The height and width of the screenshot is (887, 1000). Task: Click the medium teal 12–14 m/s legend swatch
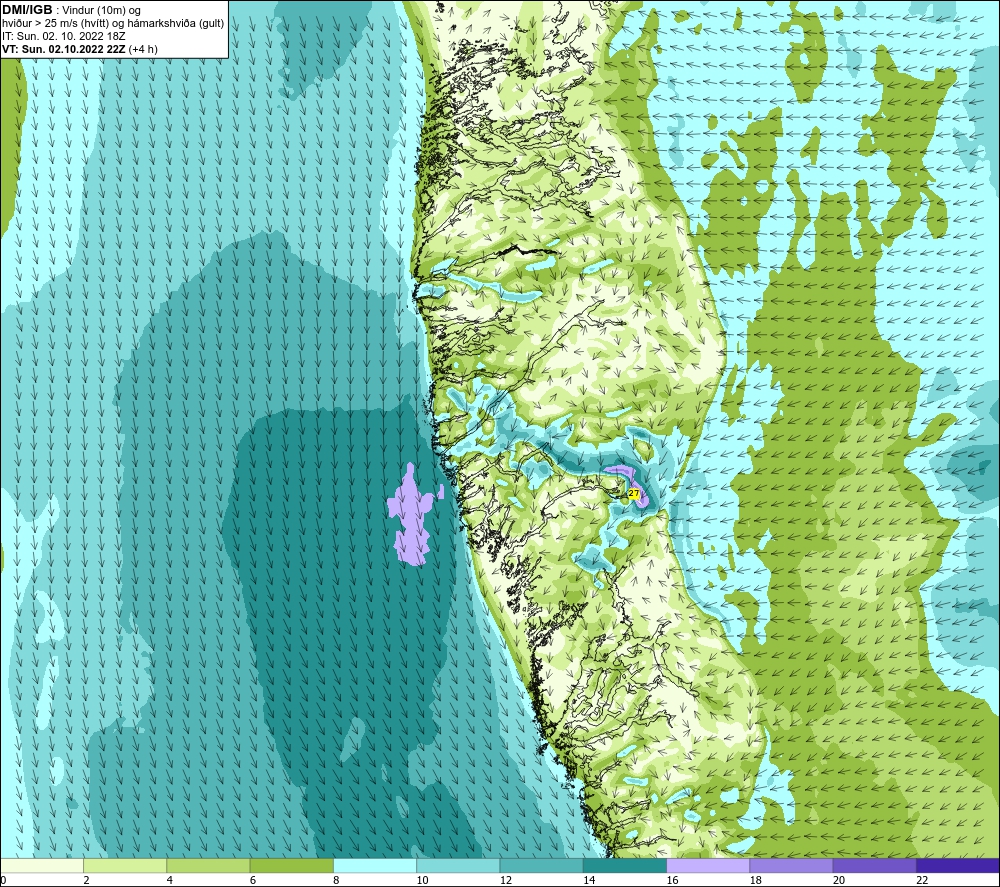[541, 866]
